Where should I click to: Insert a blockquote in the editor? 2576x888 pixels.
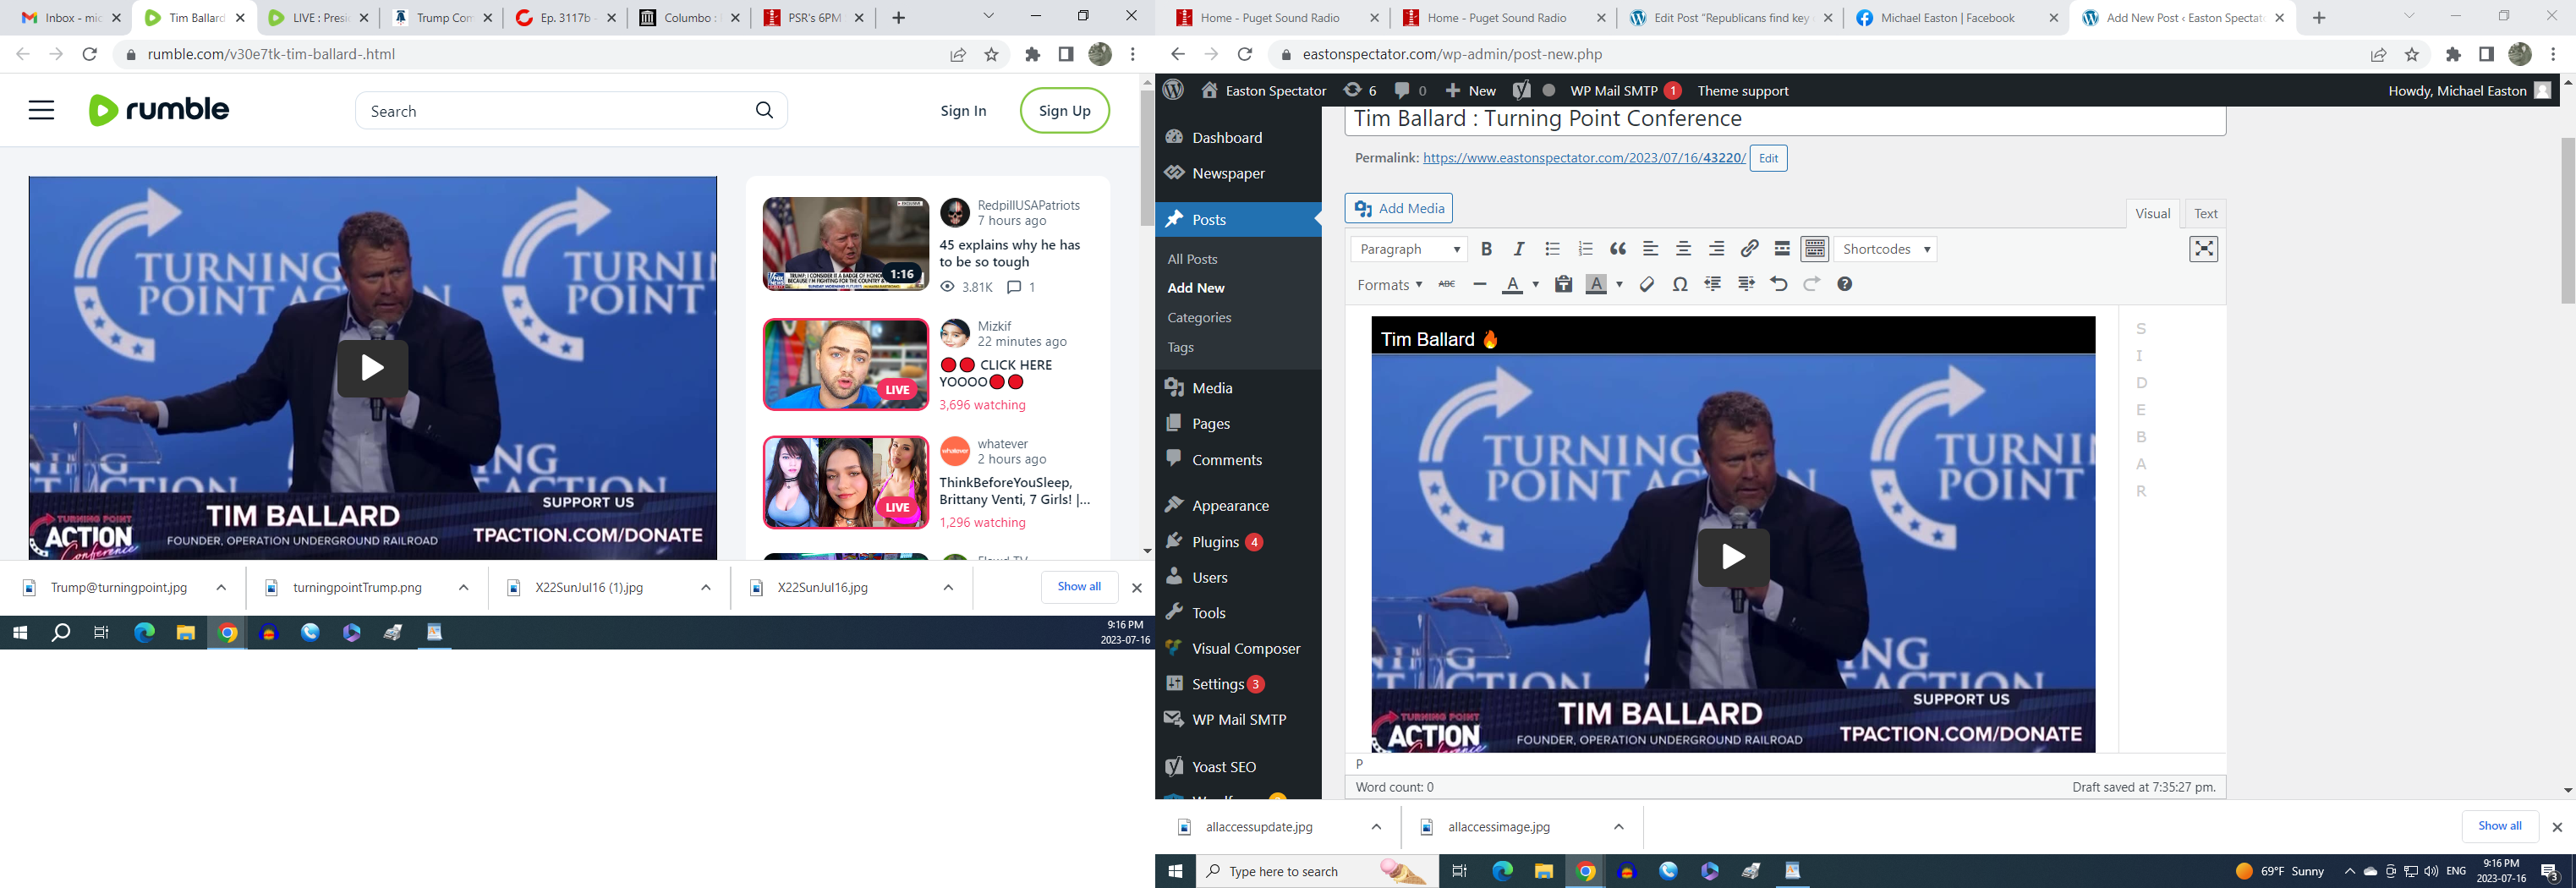tap(1618, 249)
